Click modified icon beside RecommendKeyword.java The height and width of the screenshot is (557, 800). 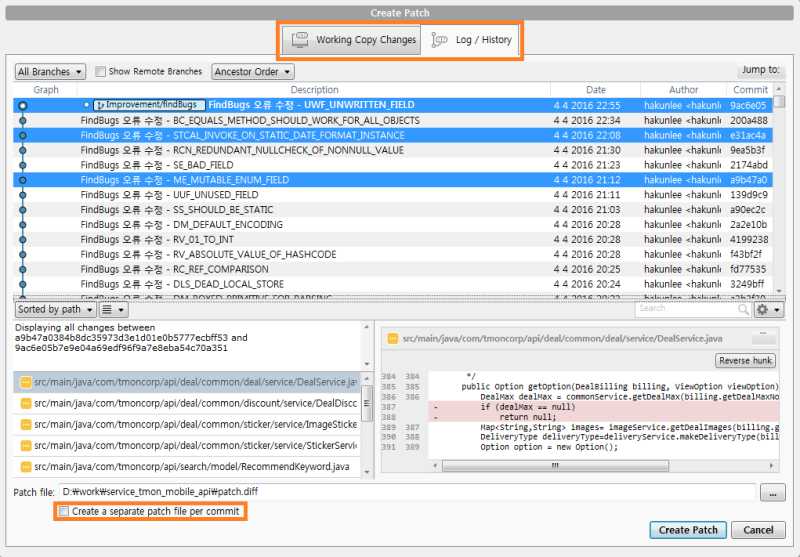click(26, 467)
